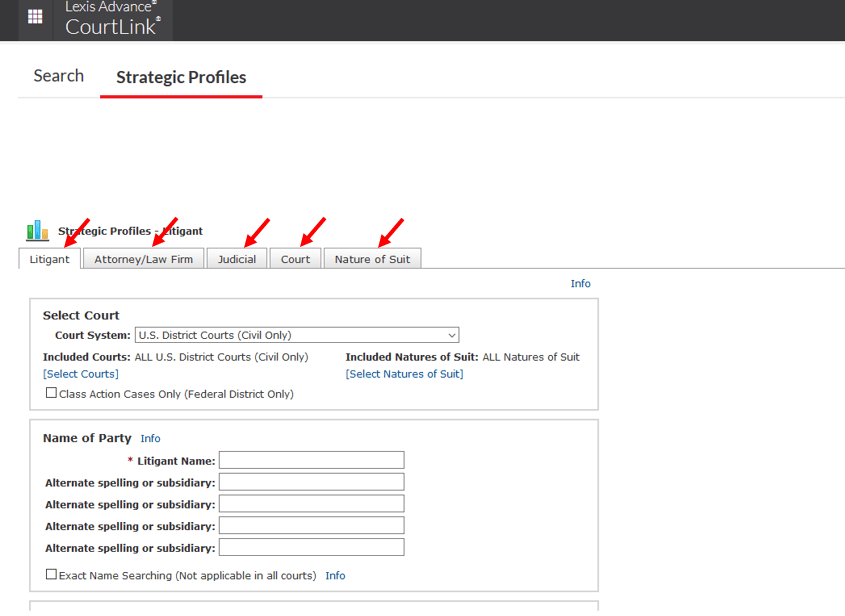
Task: Click the Select Courts link
Action: [x=80, y=374]
